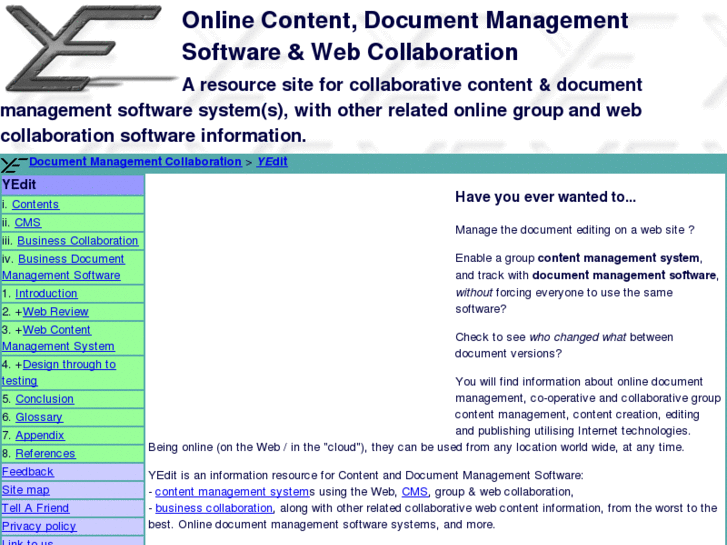The height and width of the screenshot is (545, 727).
Task: Open Business Document Management Software link
Action: coord(63,267)
